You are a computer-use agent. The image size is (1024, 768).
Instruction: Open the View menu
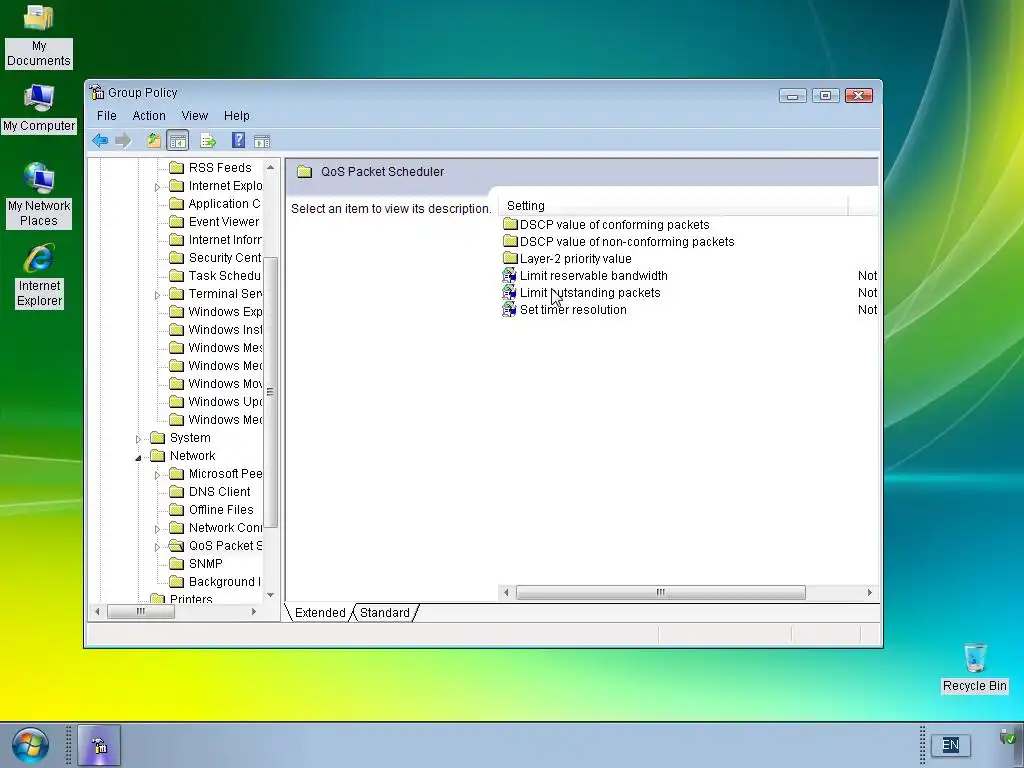coord(195,116)
